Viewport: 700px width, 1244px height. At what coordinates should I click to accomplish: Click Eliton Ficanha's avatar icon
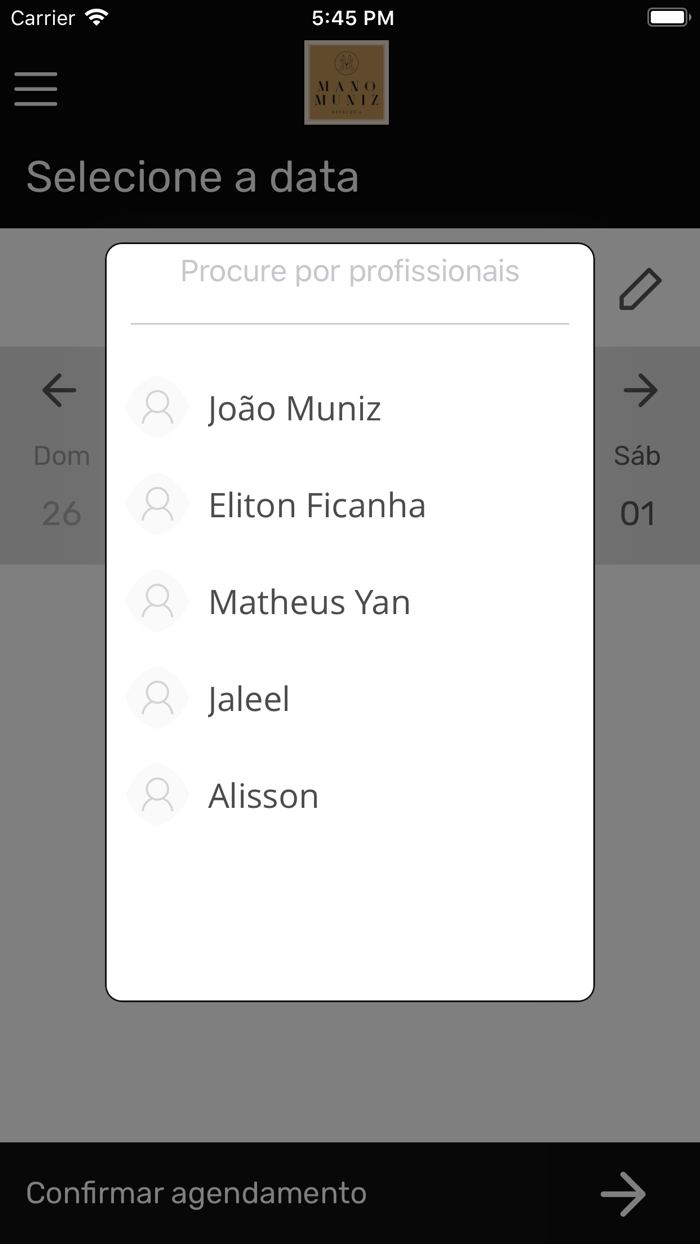click(x=157, y=504)
